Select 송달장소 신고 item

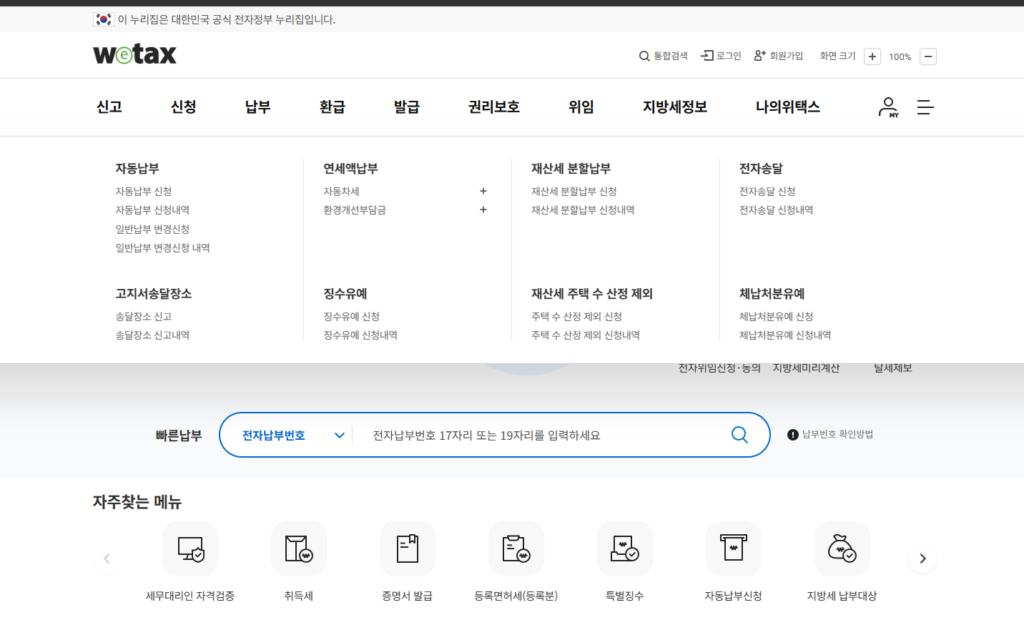point(144,316)
